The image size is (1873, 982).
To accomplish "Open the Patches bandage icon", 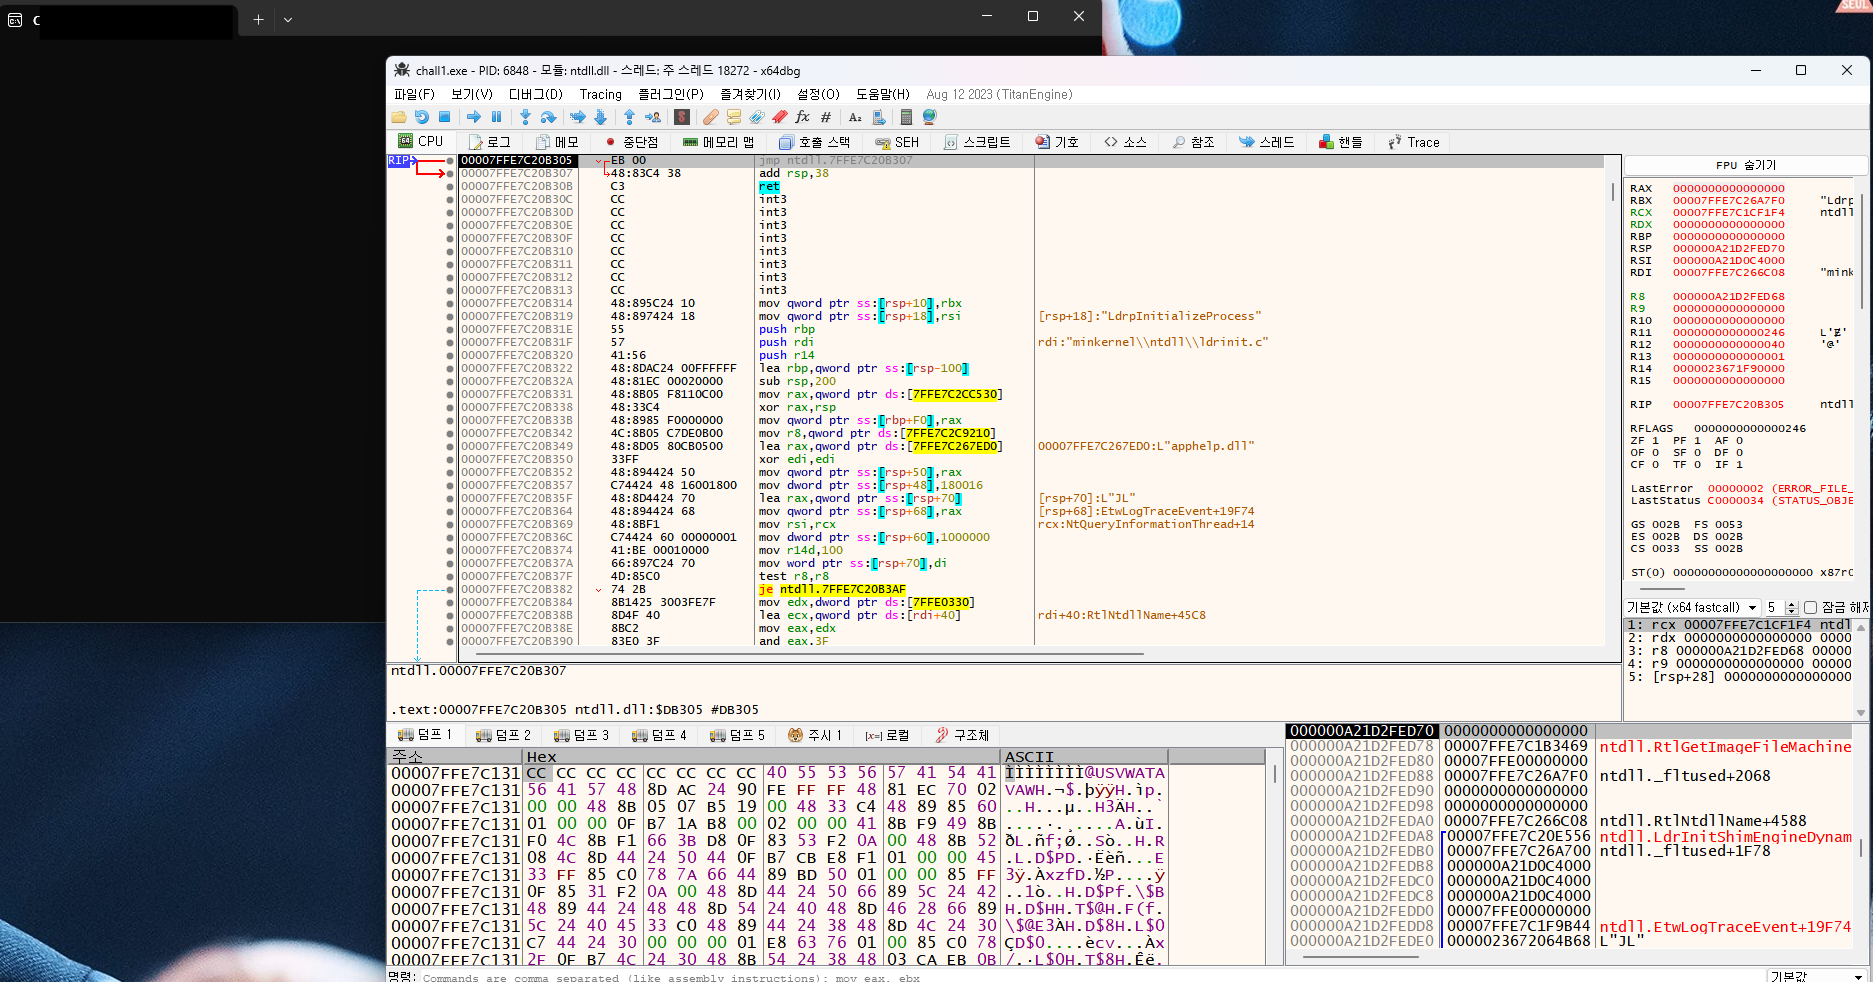I will (711, 117).
